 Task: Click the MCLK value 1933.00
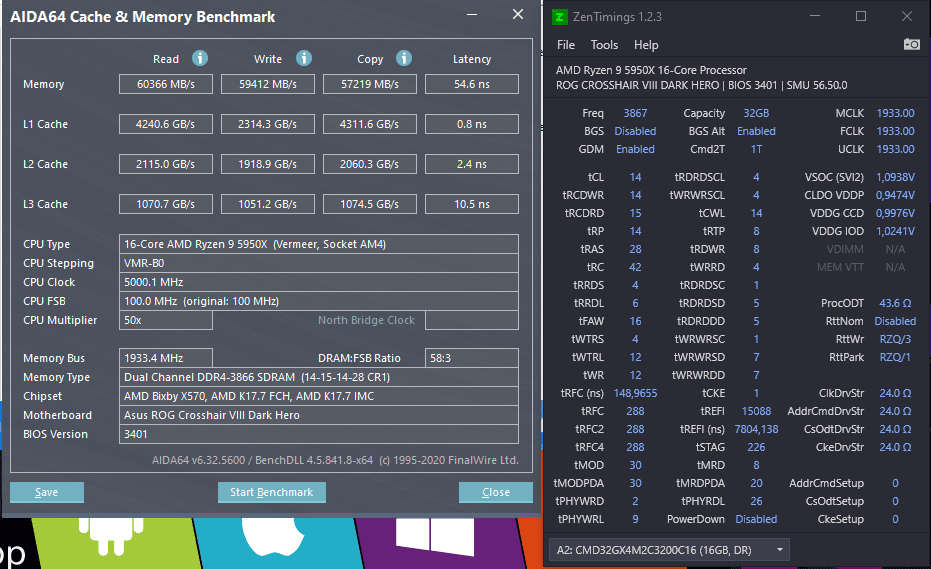point(895,113)
